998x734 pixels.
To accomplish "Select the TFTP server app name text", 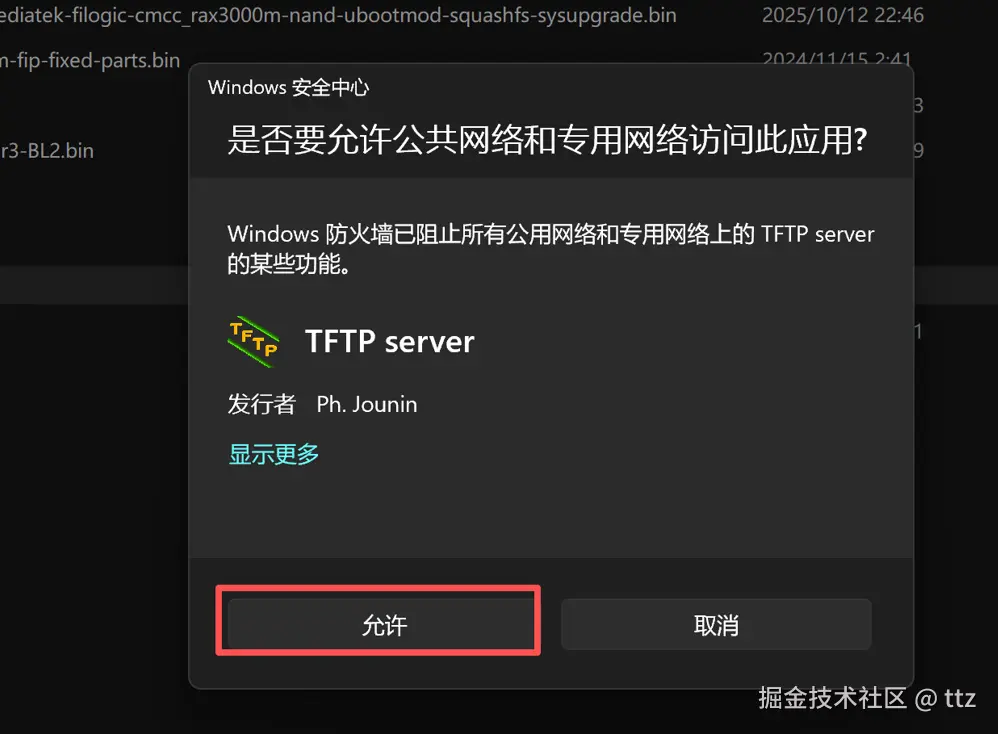I will pos(390,342).
